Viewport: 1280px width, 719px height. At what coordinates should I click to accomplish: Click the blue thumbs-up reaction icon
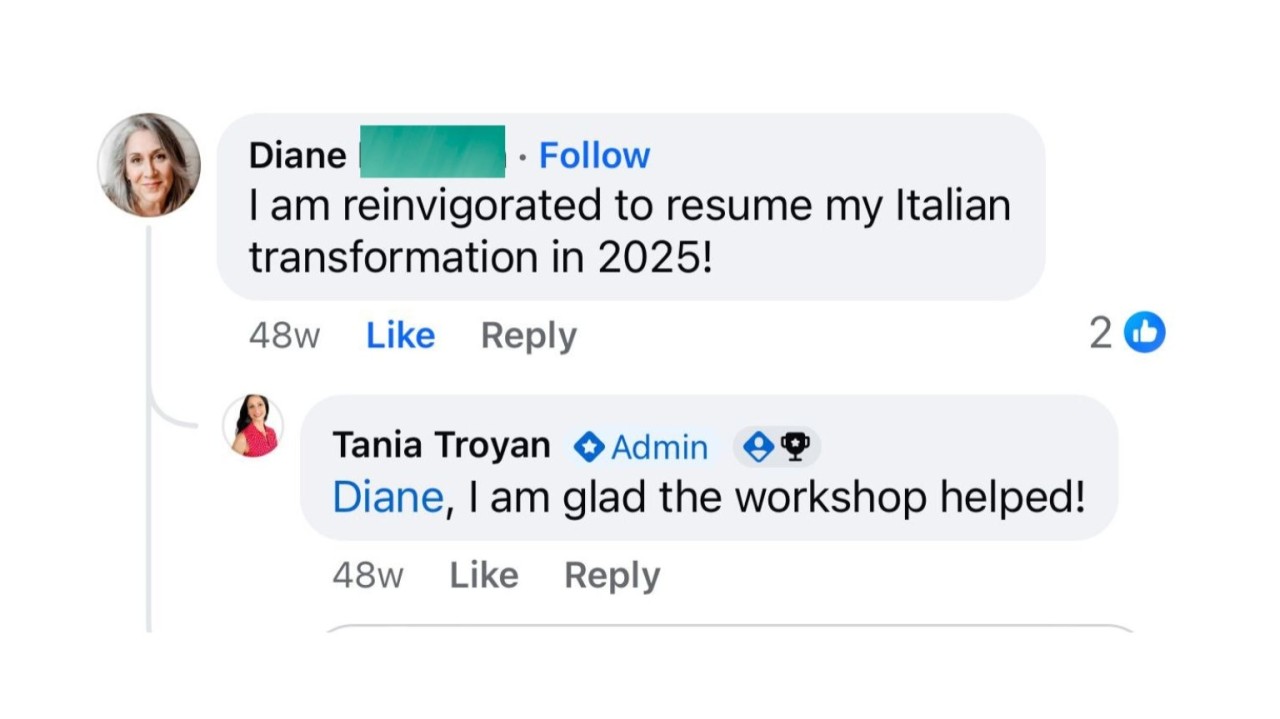pyautogui.click(x=1144, y=333)
